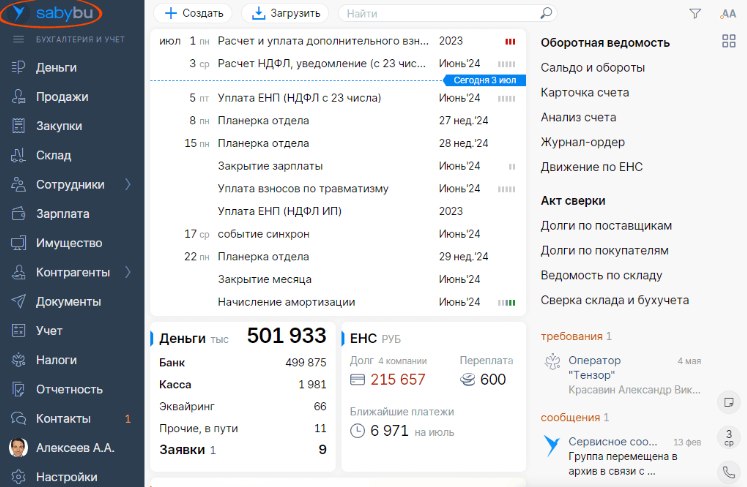The image size is (747, 487).
Task: Click the Заявки 1 row
Action: [x=242, y=449]
